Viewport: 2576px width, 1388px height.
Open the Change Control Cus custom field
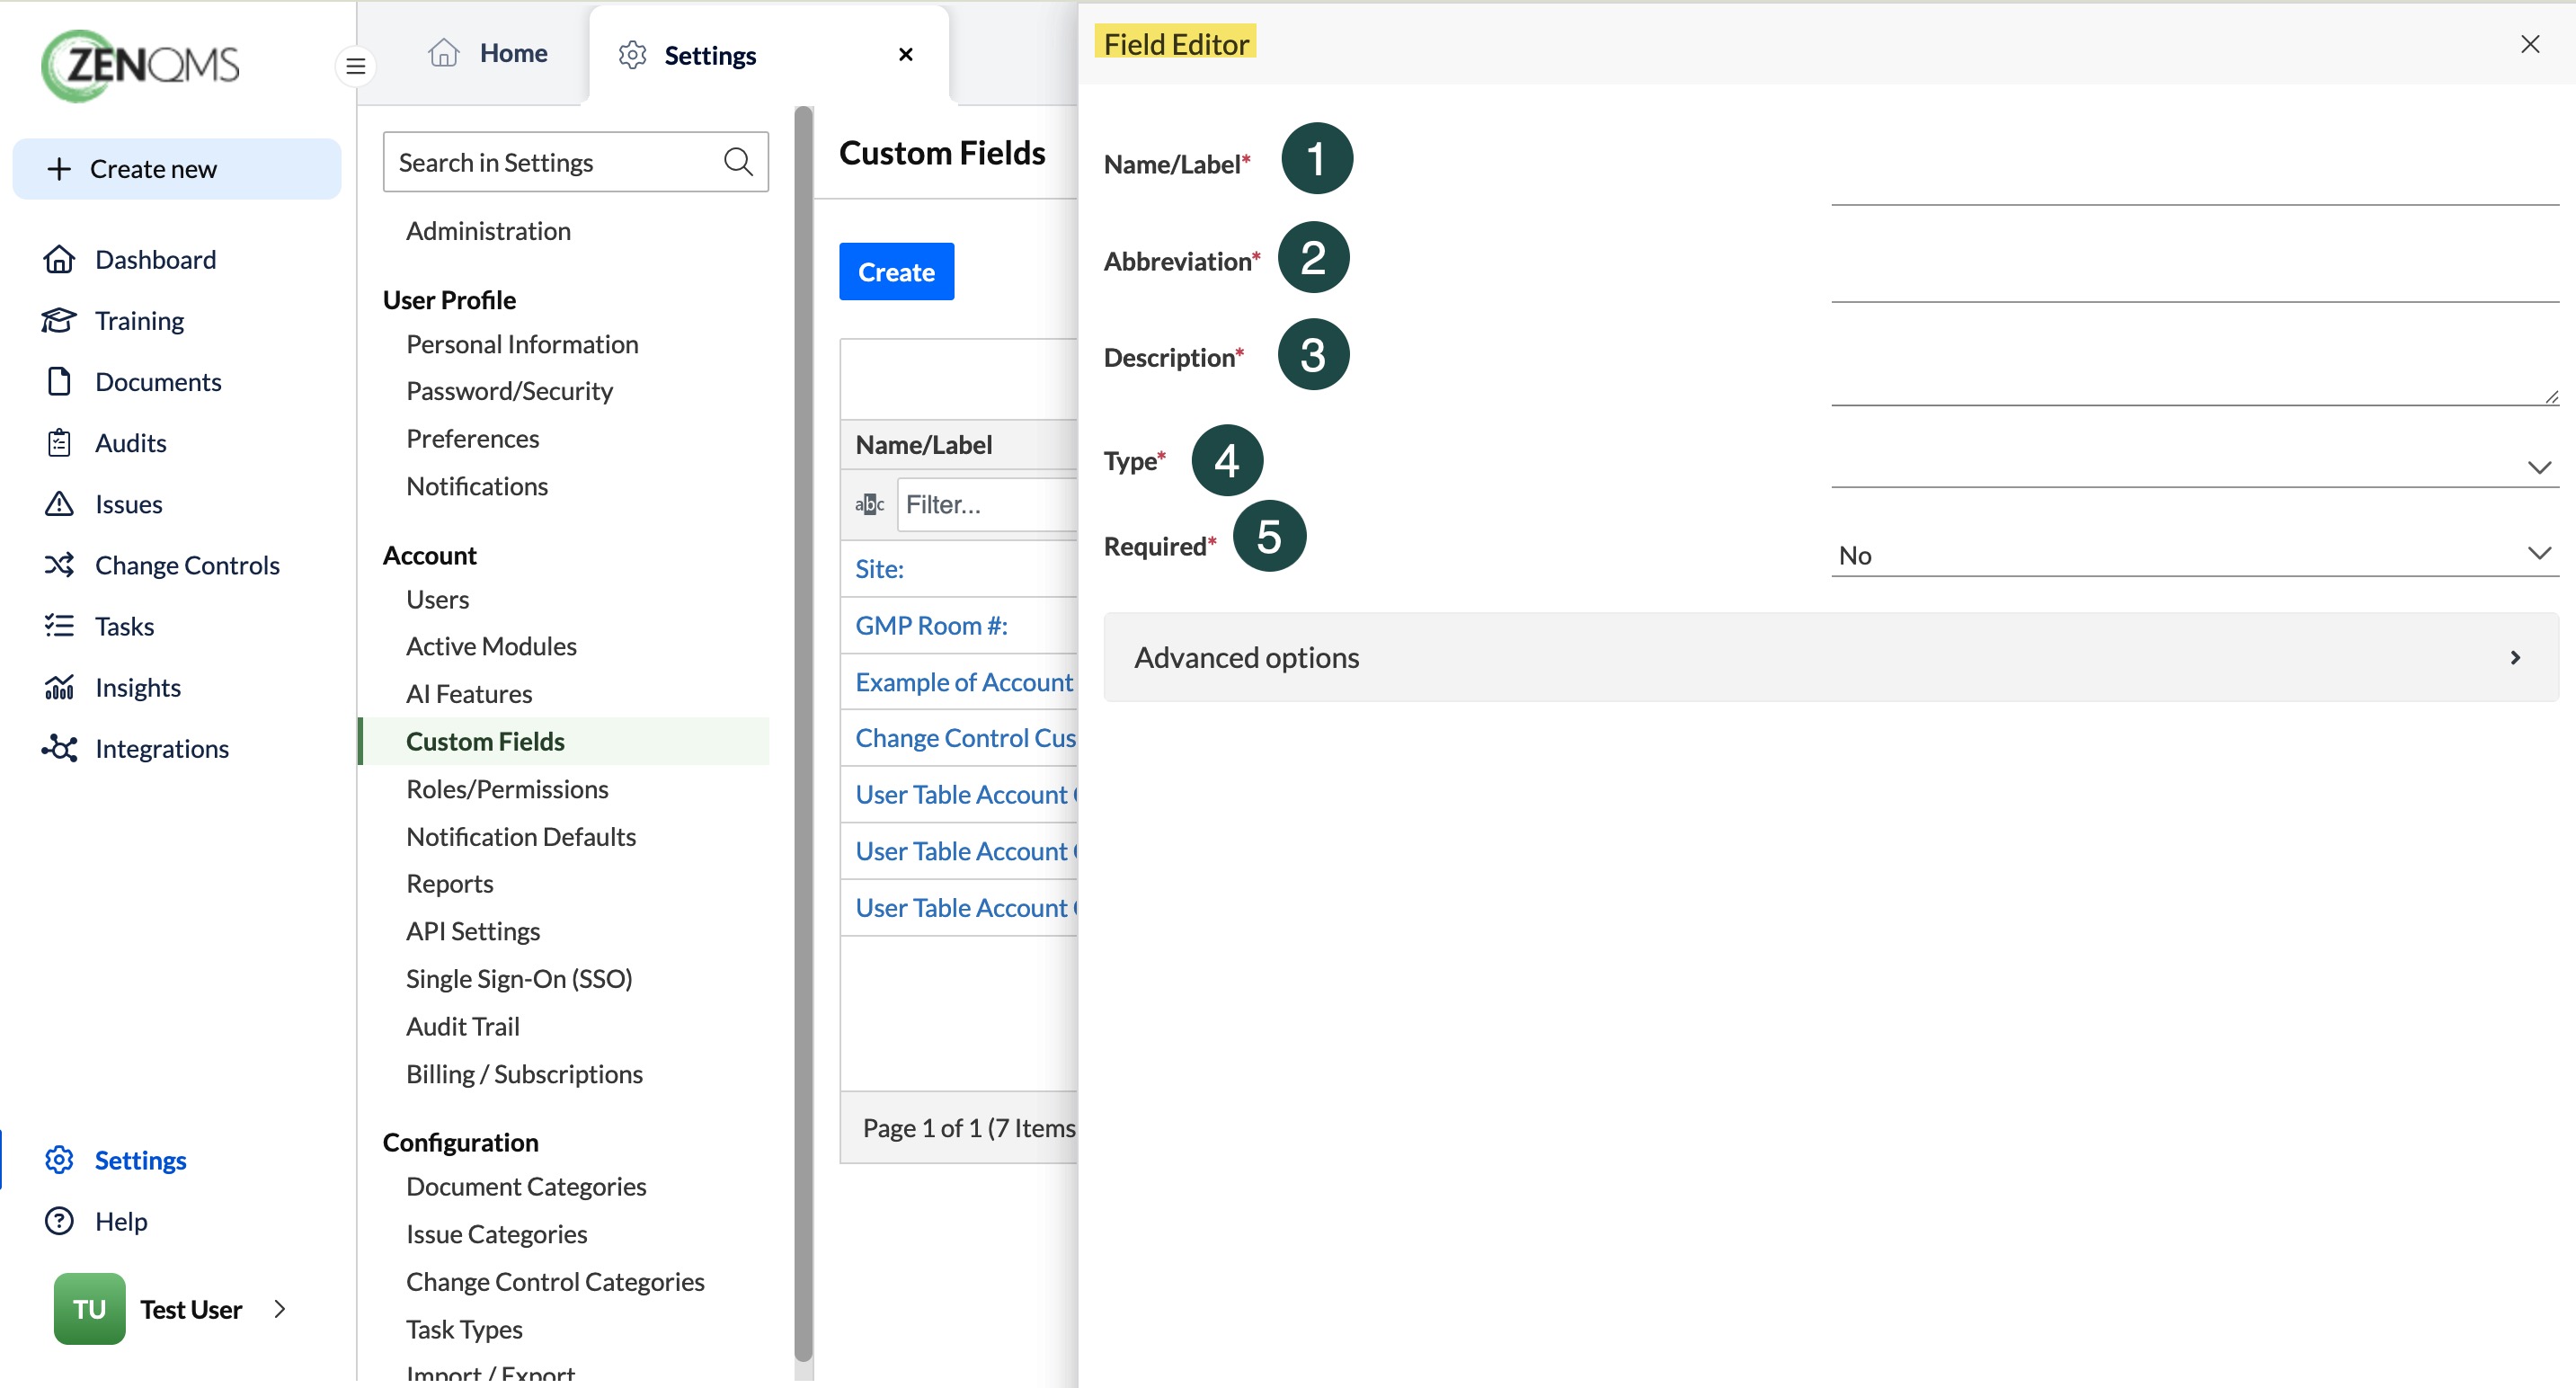[965, 737]
